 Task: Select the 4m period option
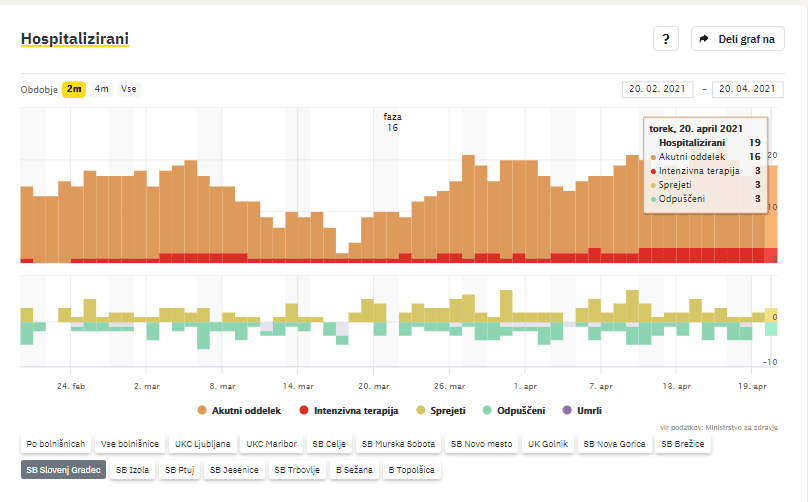[x=102, y=89]
